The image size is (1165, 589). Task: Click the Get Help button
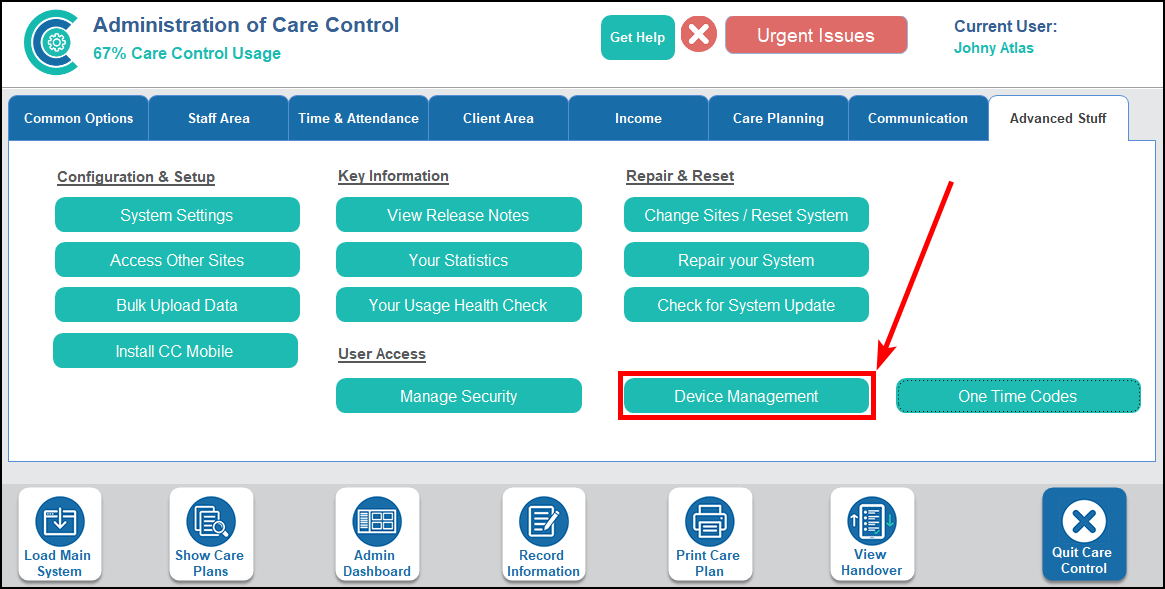637,37
